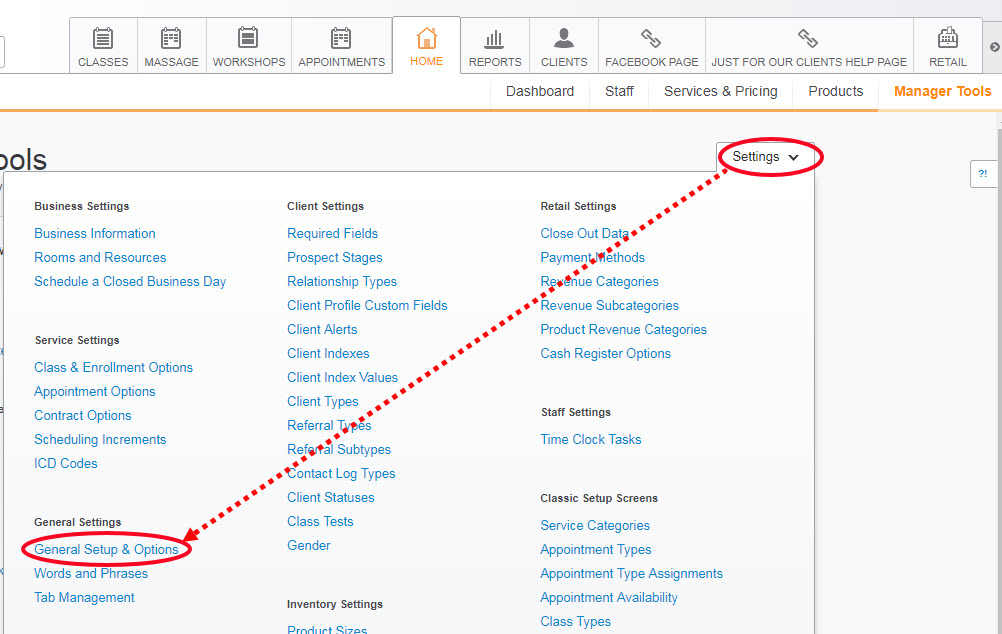Viewport: 1002px width, 634px height.
Task: Open Contract Options link
Action: pyautogui.click(x=83, y=415)
